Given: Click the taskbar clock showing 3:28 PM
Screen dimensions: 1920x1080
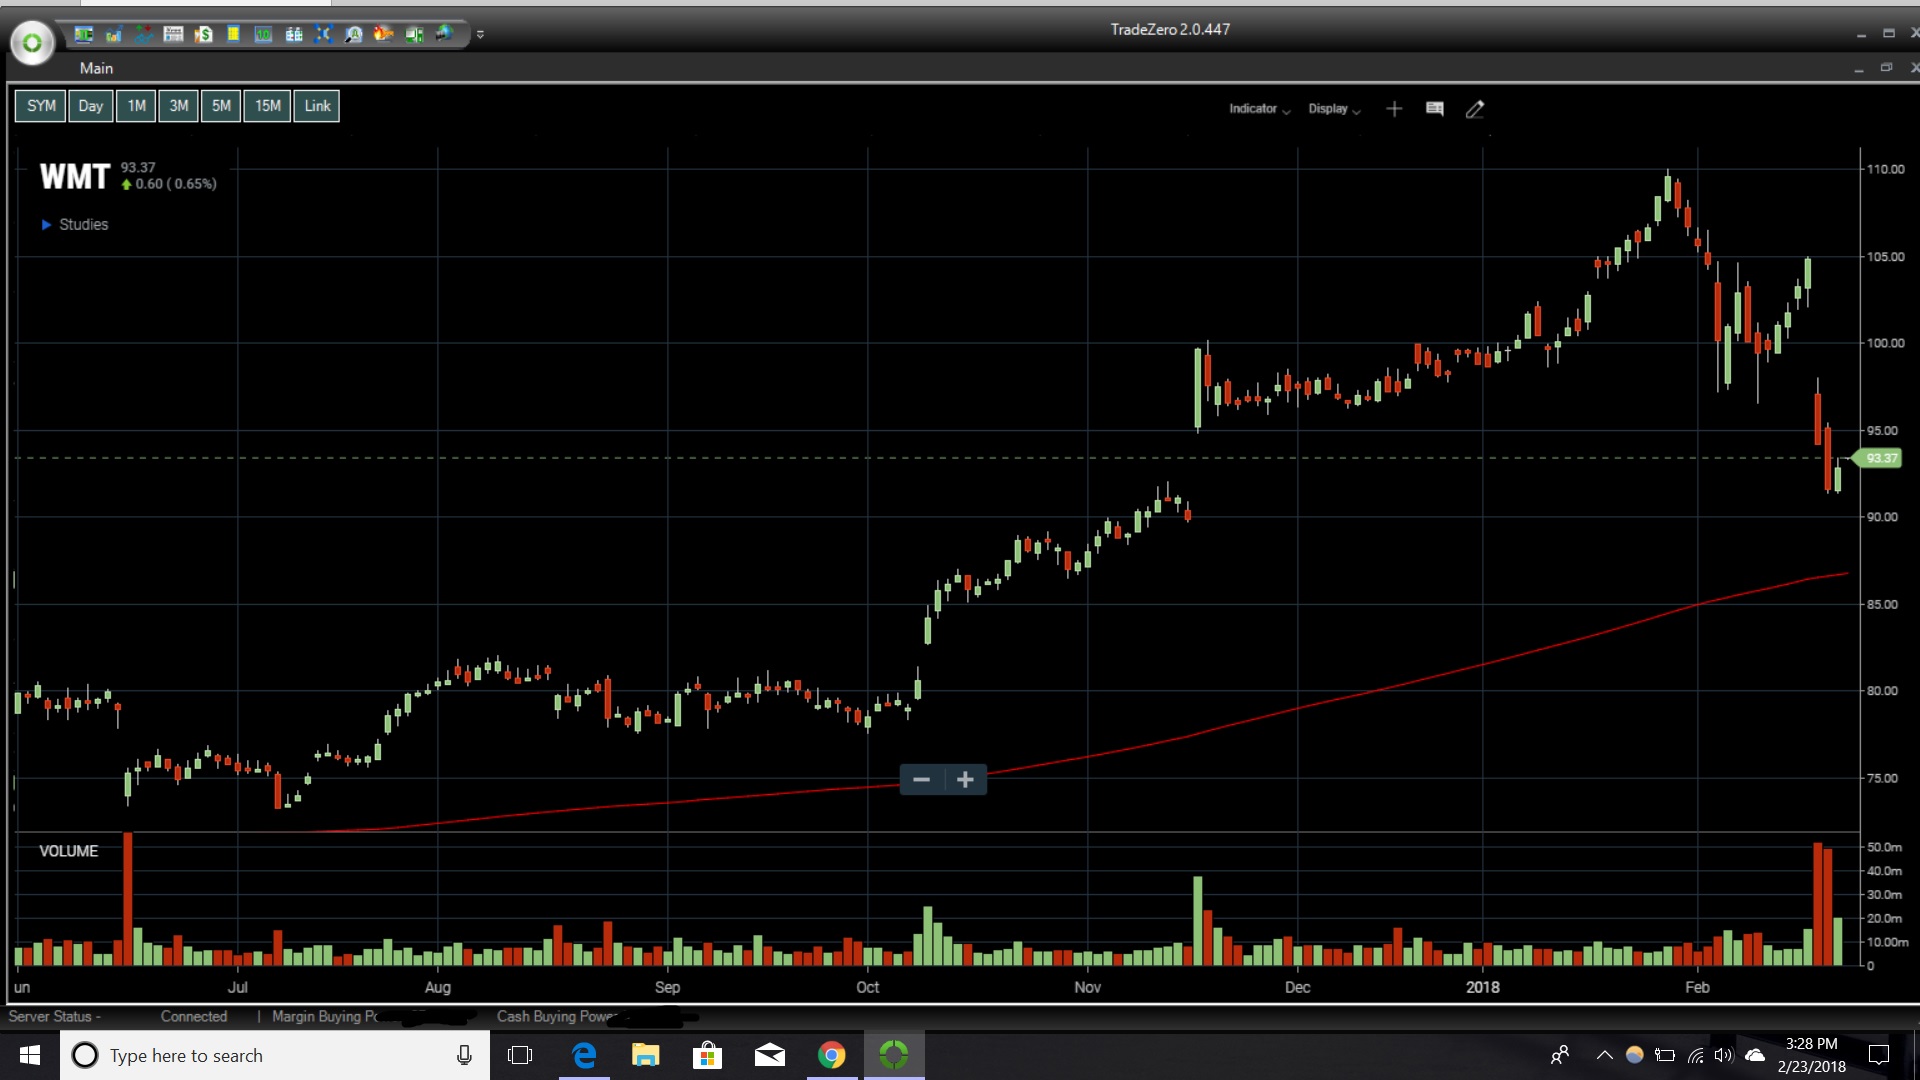Looking at the screenshot, I should pyautogui.click(x=1811, y=1055).
